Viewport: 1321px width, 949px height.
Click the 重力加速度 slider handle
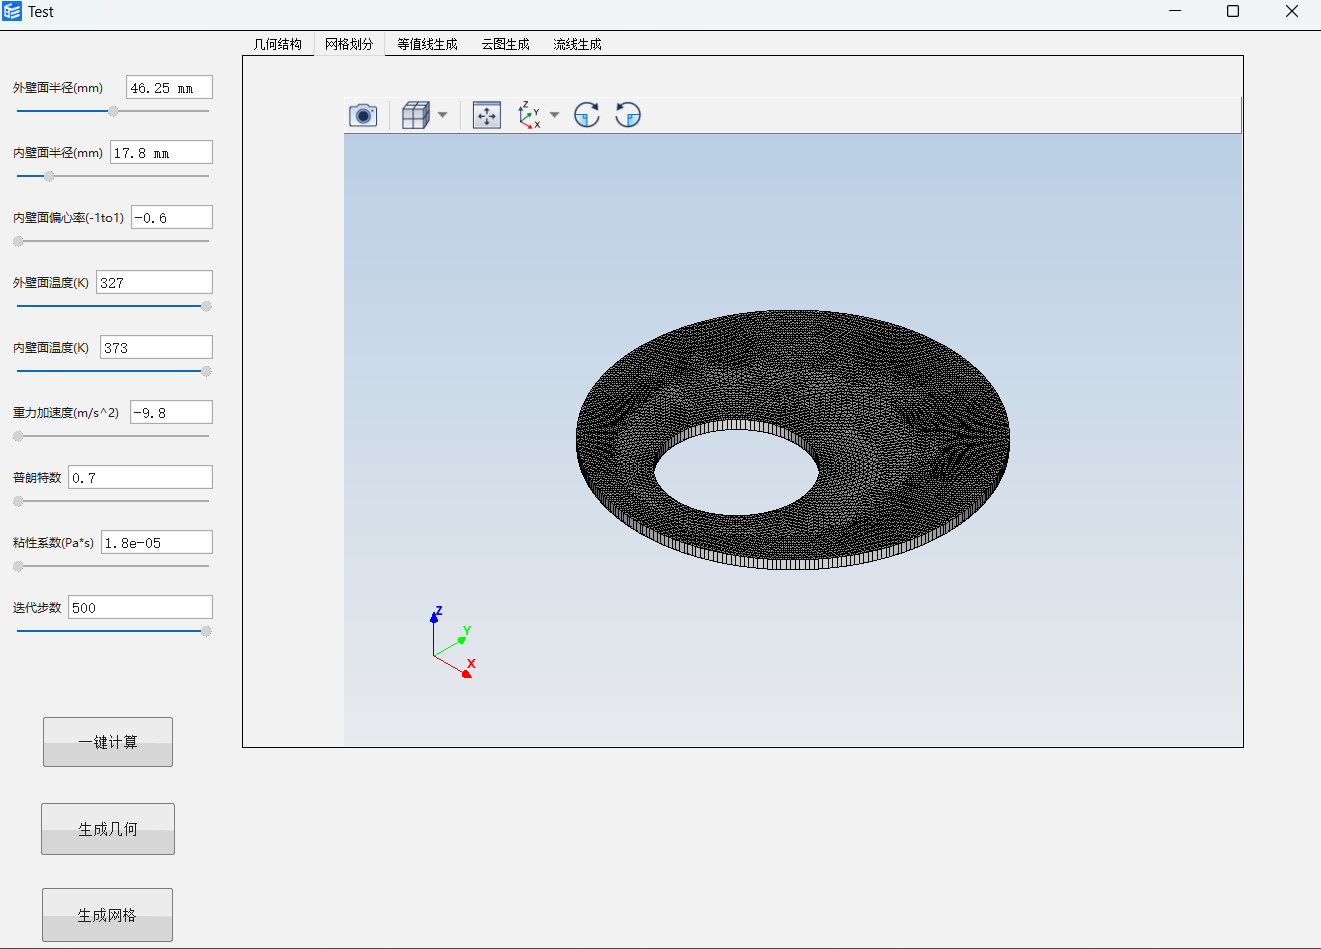coord(18,436)
